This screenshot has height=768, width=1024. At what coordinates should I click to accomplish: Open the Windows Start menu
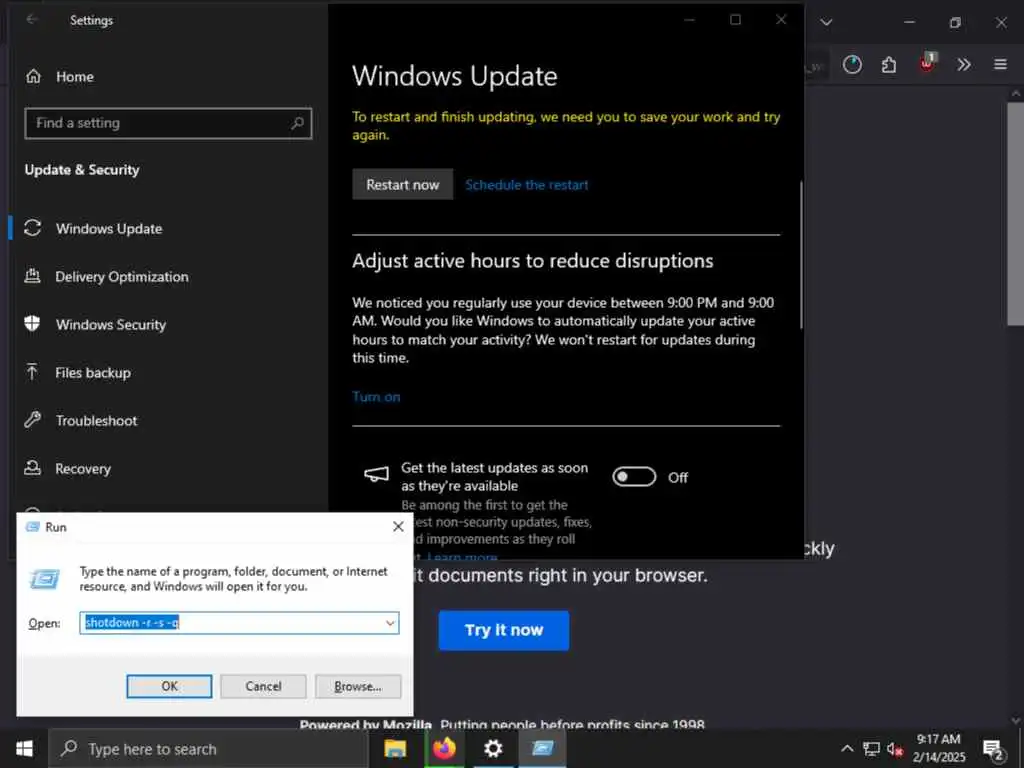click(x=24, y=748)
